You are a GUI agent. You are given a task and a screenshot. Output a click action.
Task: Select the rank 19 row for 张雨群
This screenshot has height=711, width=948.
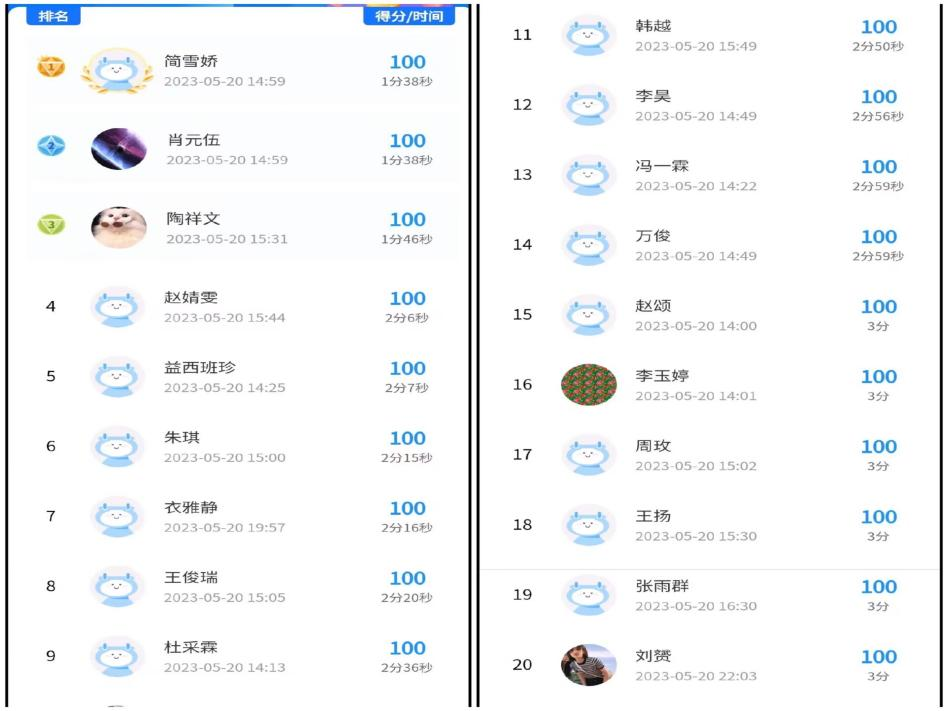(x=710, y=595)
